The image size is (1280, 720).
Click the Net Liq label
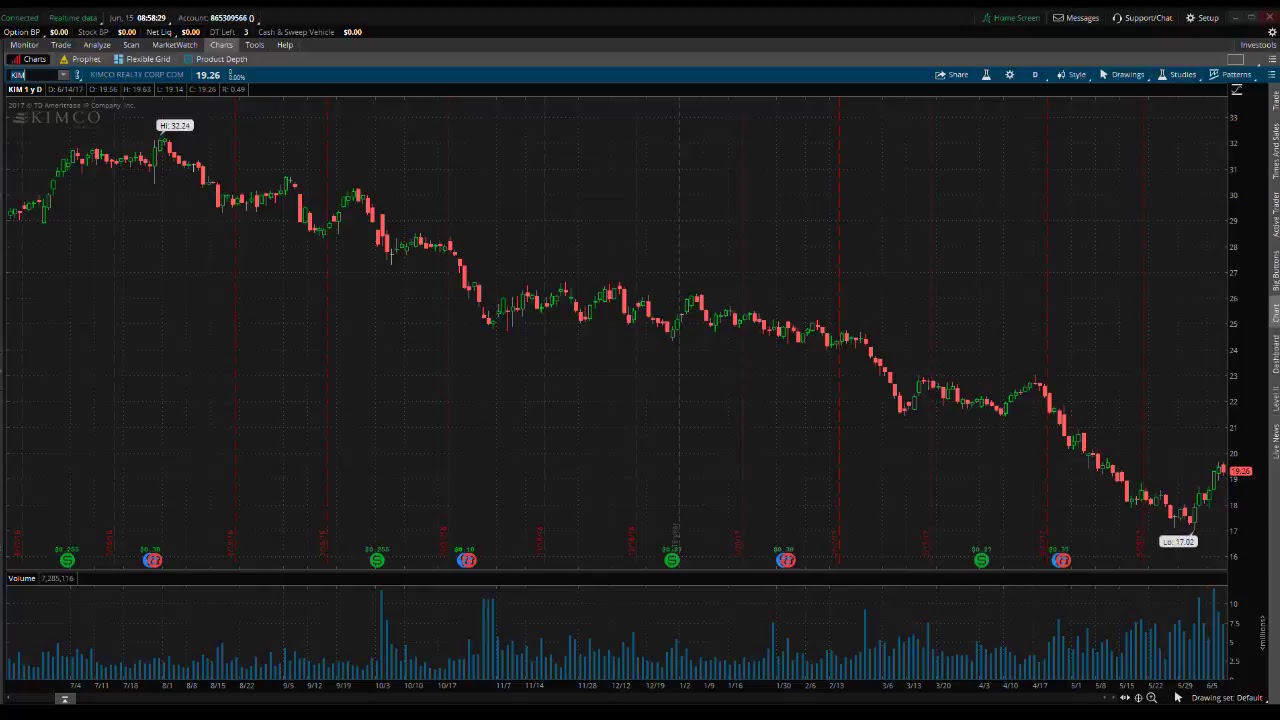click(159, 32)
